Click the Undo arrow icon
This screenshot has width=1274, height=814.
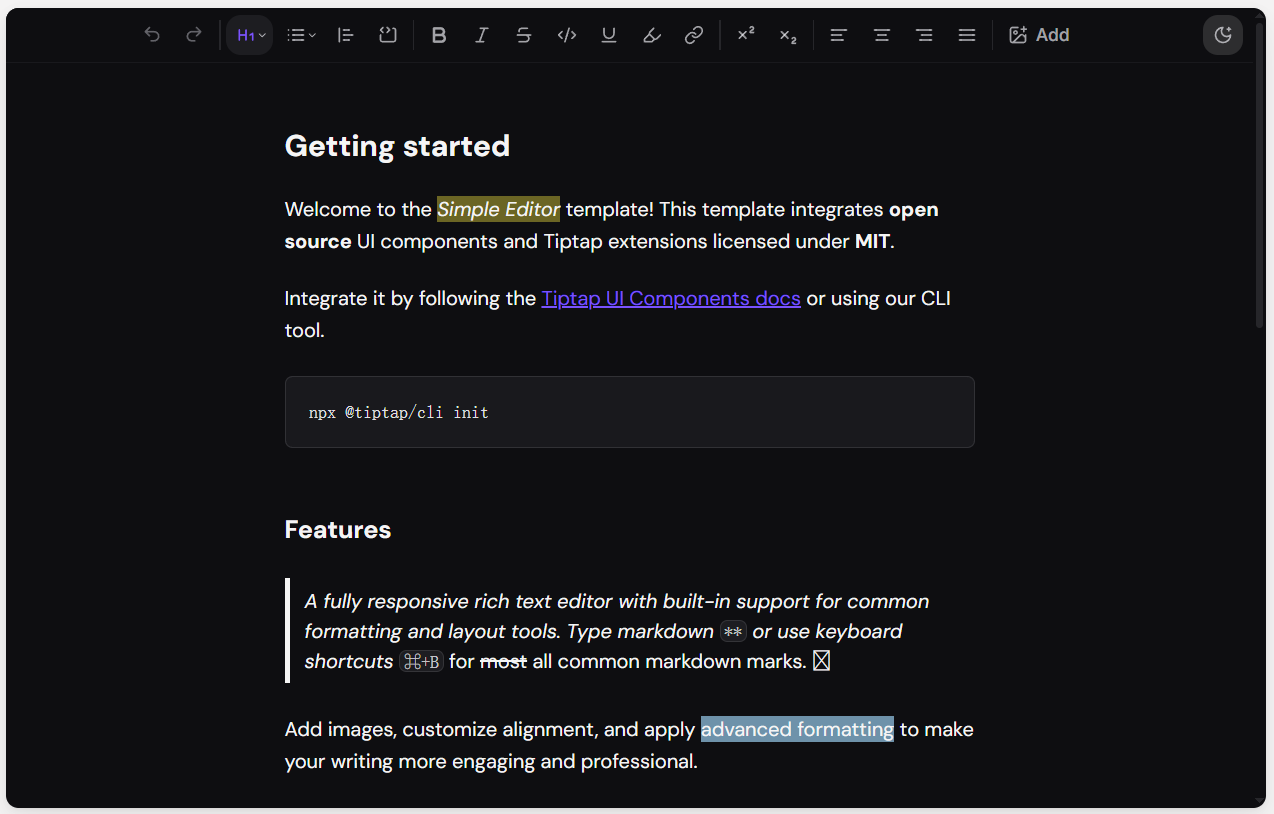pyautogui.click(x=152, y=35)
